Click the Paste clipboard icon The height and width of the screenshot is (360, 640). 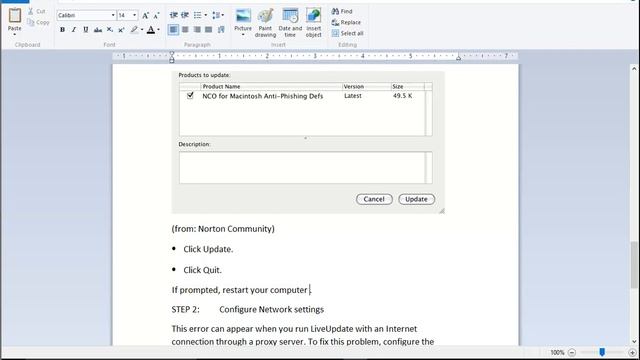[15, 16]
